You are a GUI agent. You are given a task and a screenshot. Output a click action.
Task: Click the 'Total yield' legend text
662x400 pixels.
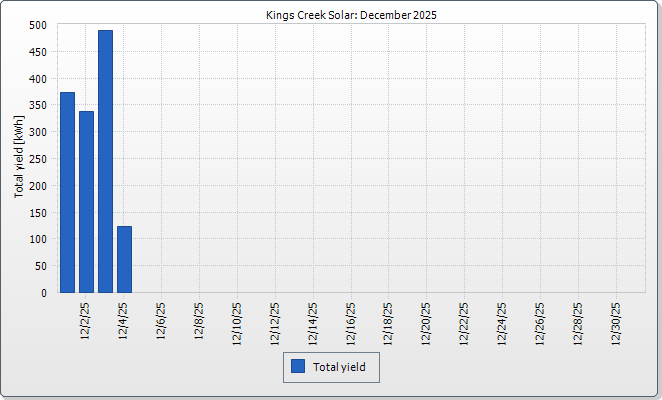tap(339, 368)
